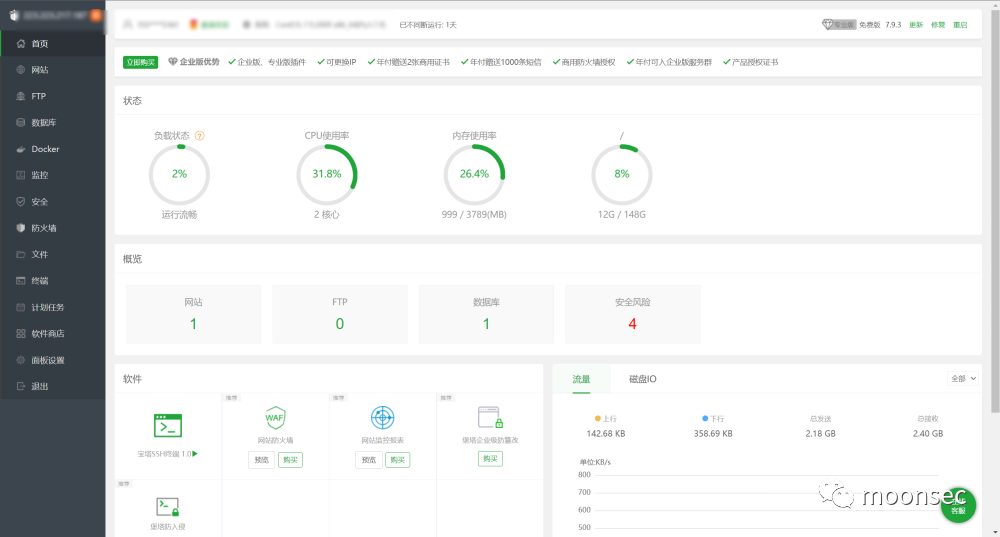Open the 首页 home icon in sidebar
Viewport: 1000px width, 537px height.
tap(21, 43)
